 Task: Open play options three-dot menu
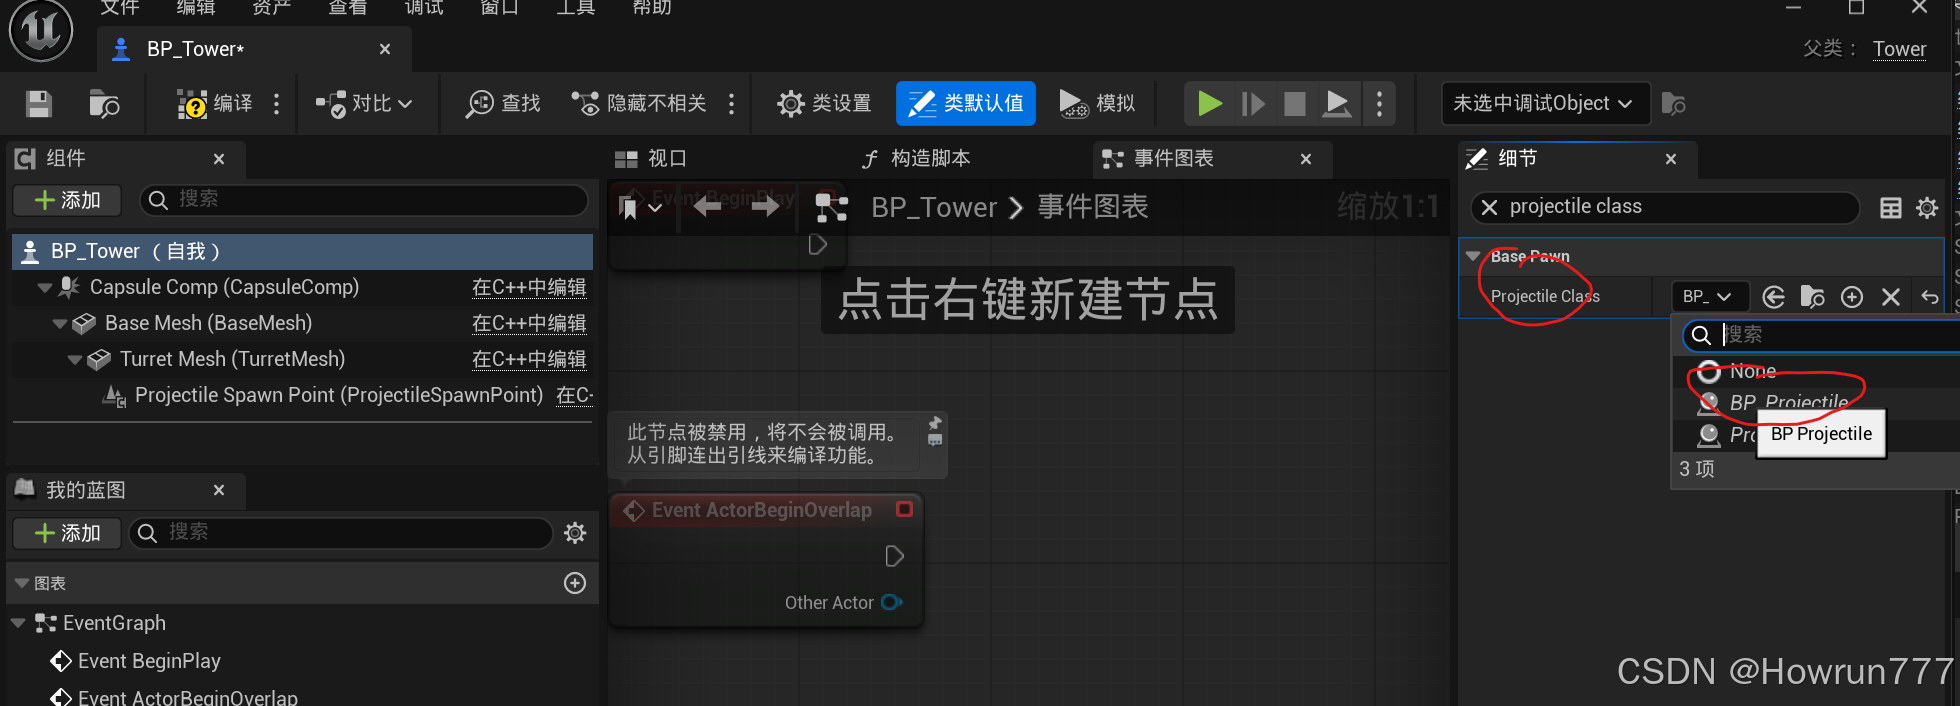(1380, 104)
